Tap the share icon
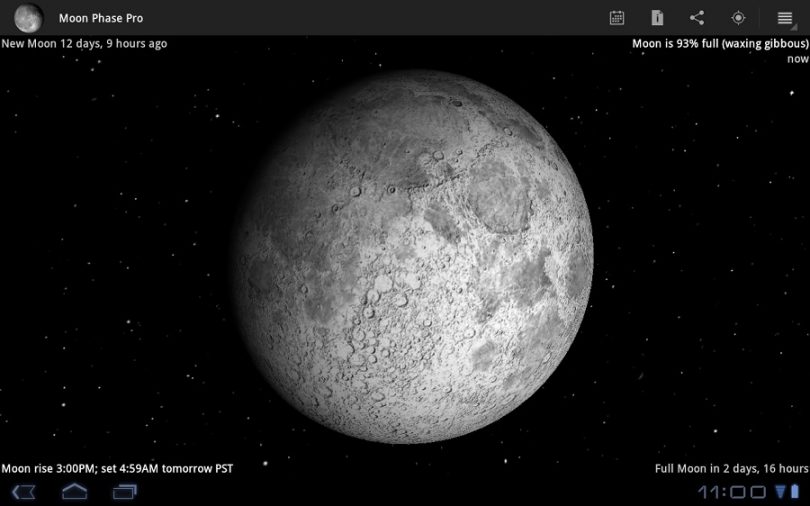The image size is (810, 506). coord(697,18)
